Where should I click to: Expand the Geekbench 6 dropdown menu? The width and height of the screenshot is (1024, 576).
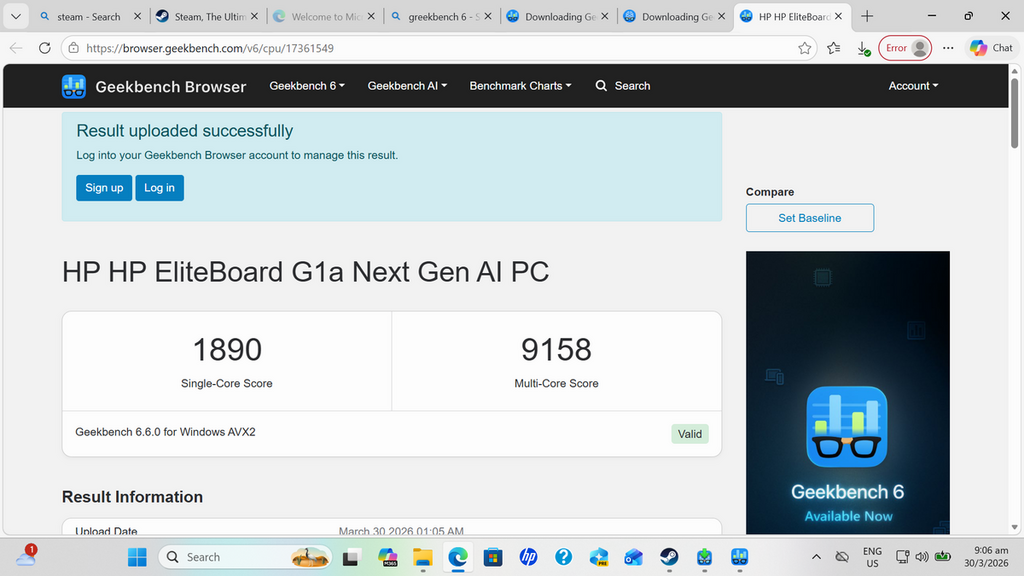click(x=307, y=86)
